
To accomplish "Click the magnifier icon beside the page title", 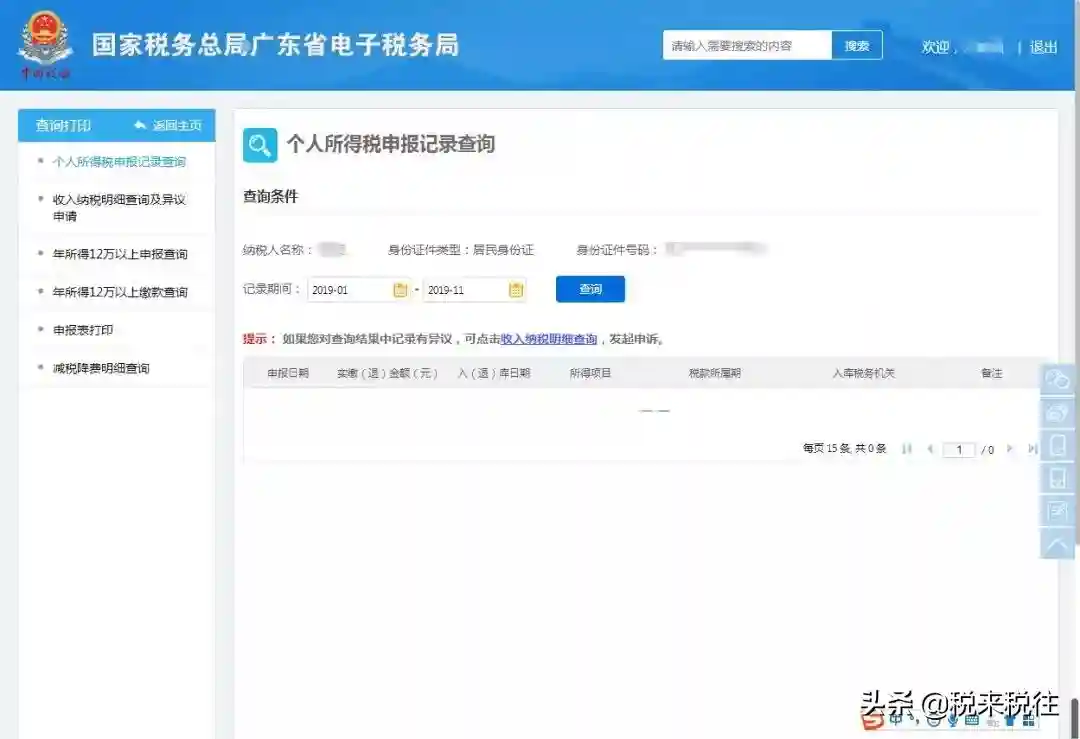I will pos(260,145).
